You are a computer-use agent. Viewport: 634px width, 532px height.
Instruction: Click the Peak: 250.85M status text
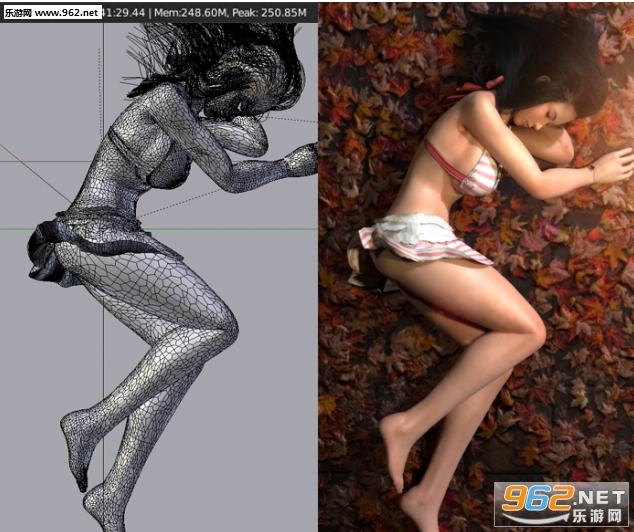tap(269, 13)
